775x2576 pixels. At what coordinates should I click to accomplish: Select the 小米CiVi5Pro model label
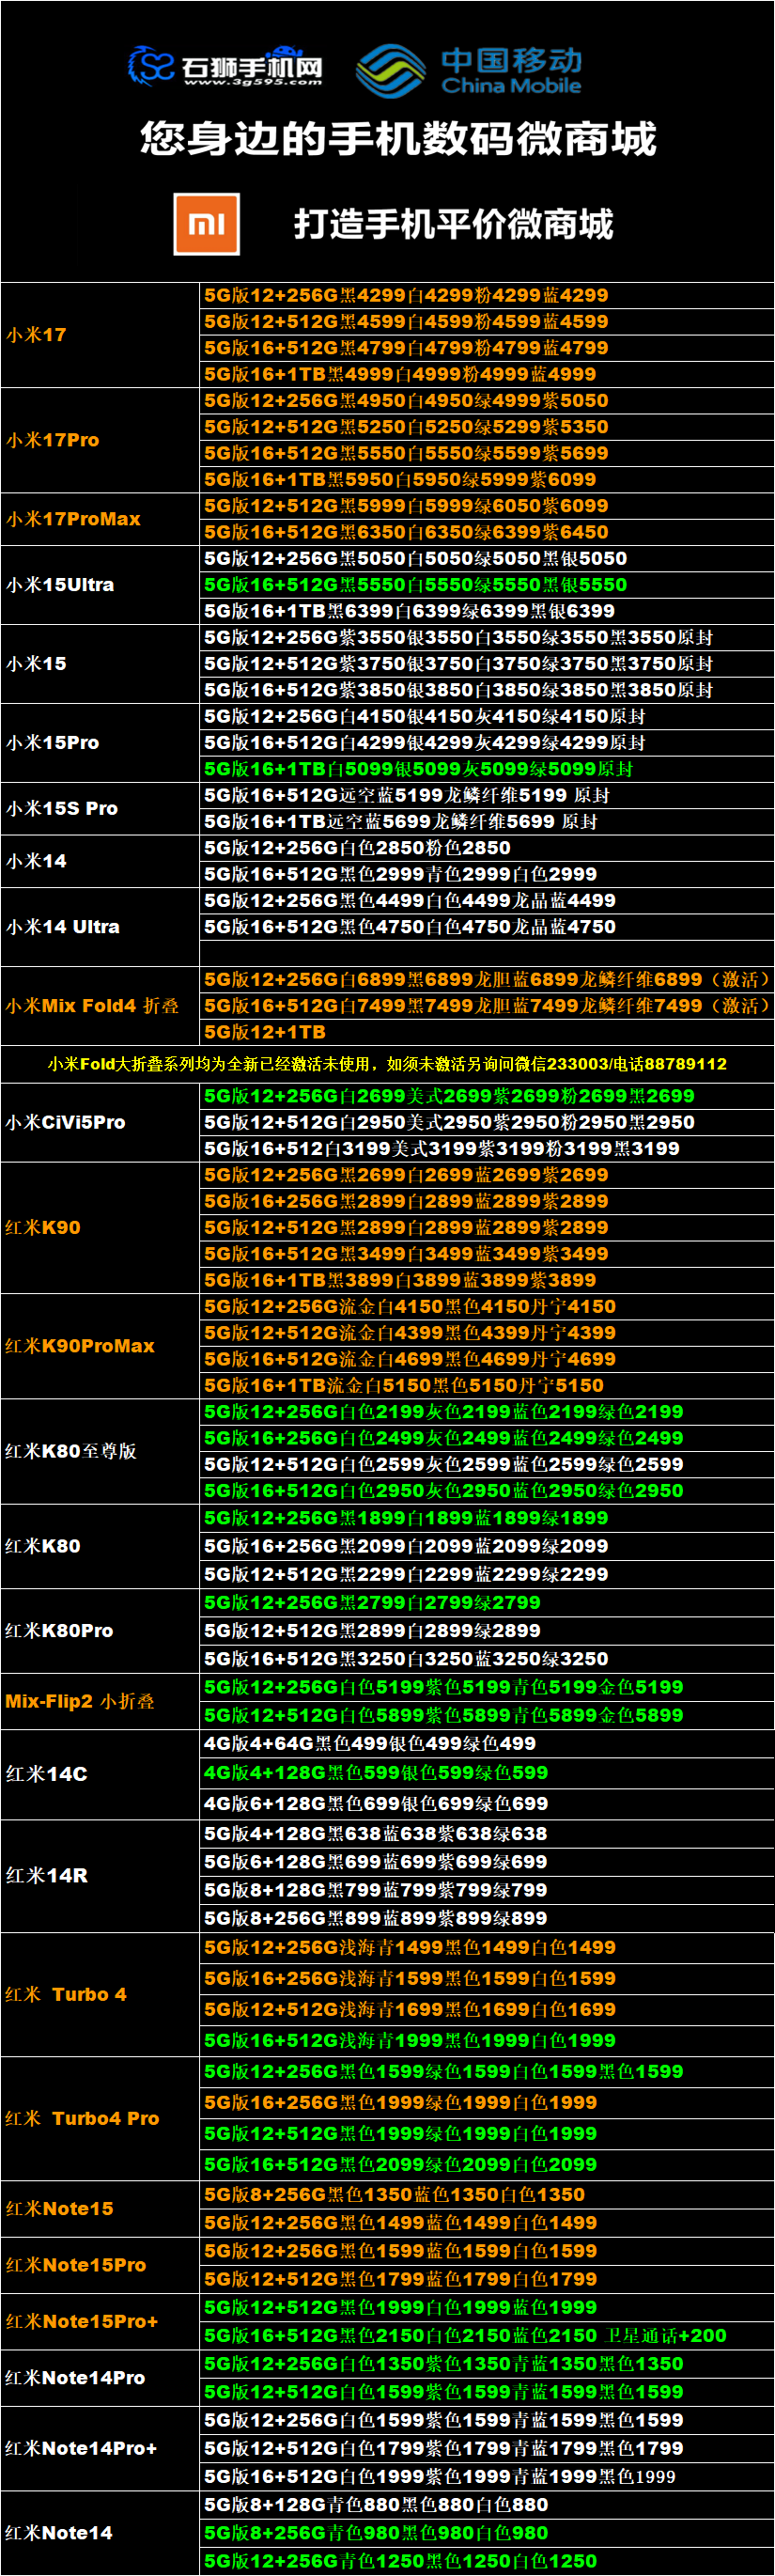66,1122
